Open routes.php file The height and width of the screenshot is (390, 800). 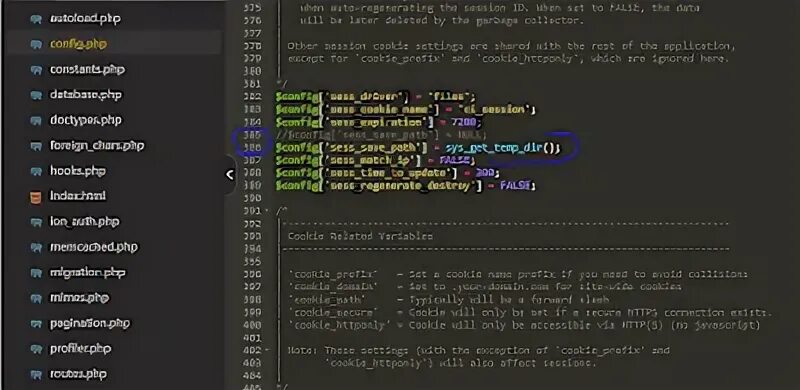(78, 374)
